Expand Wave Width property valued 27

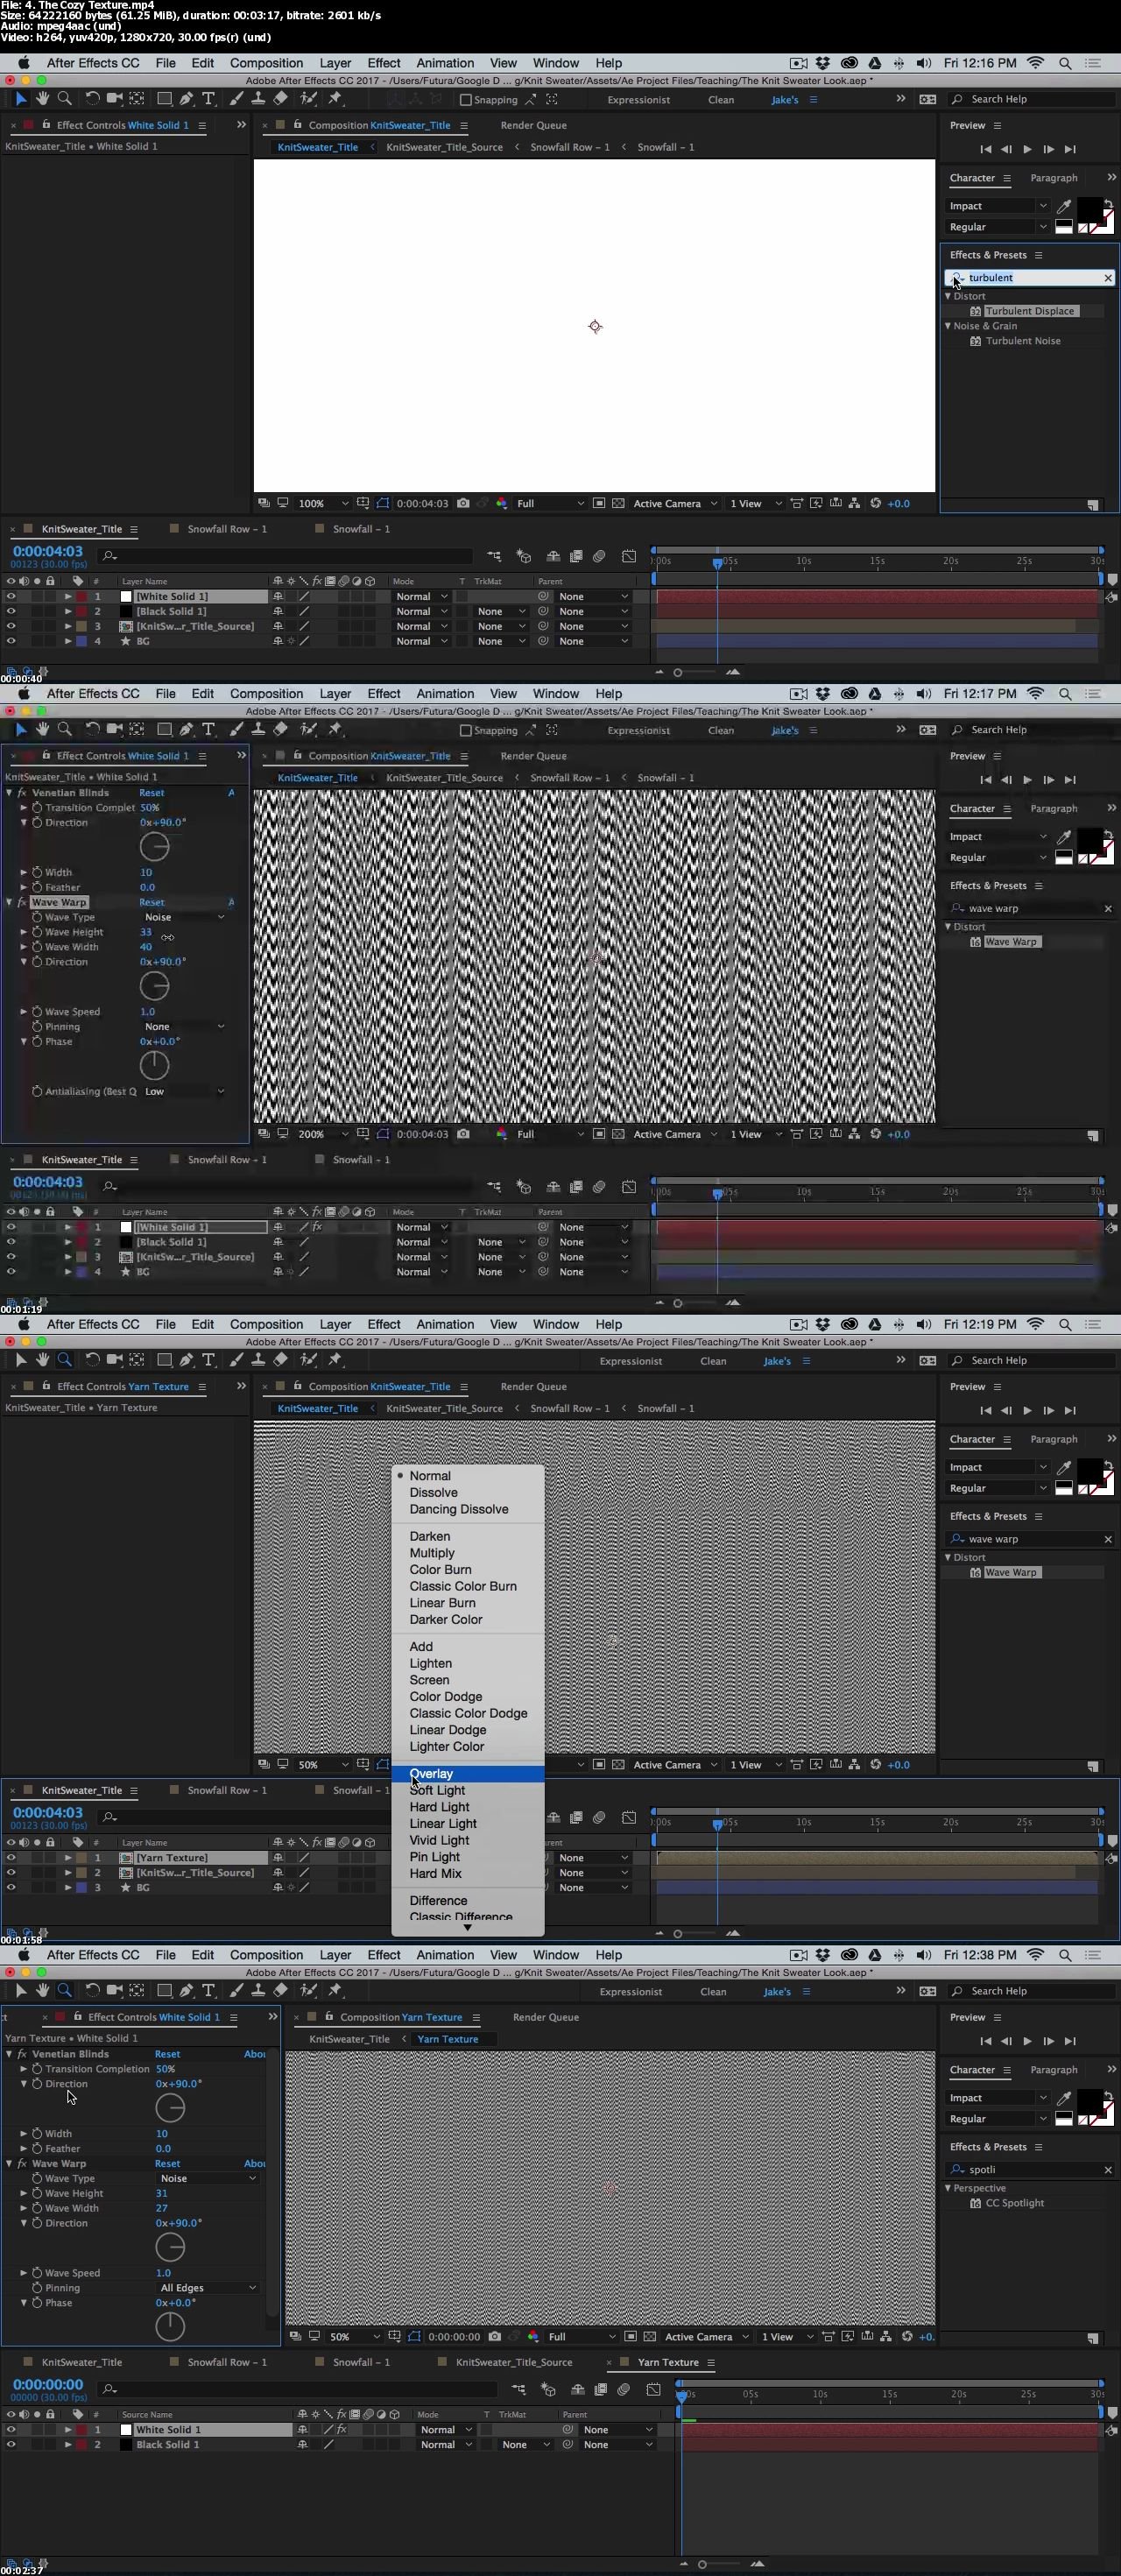[x=24, y=2208]
